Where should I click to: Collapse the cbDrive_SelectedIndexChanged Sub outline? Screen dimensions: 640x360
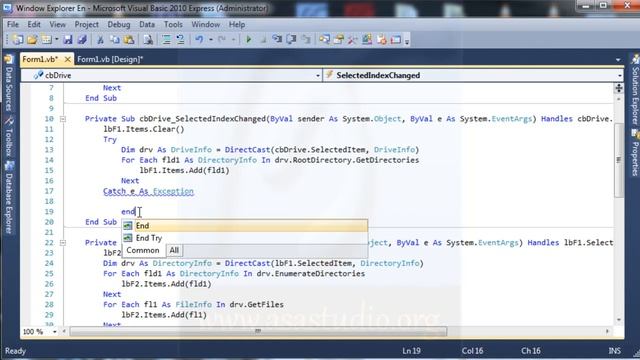coord(62,119)
